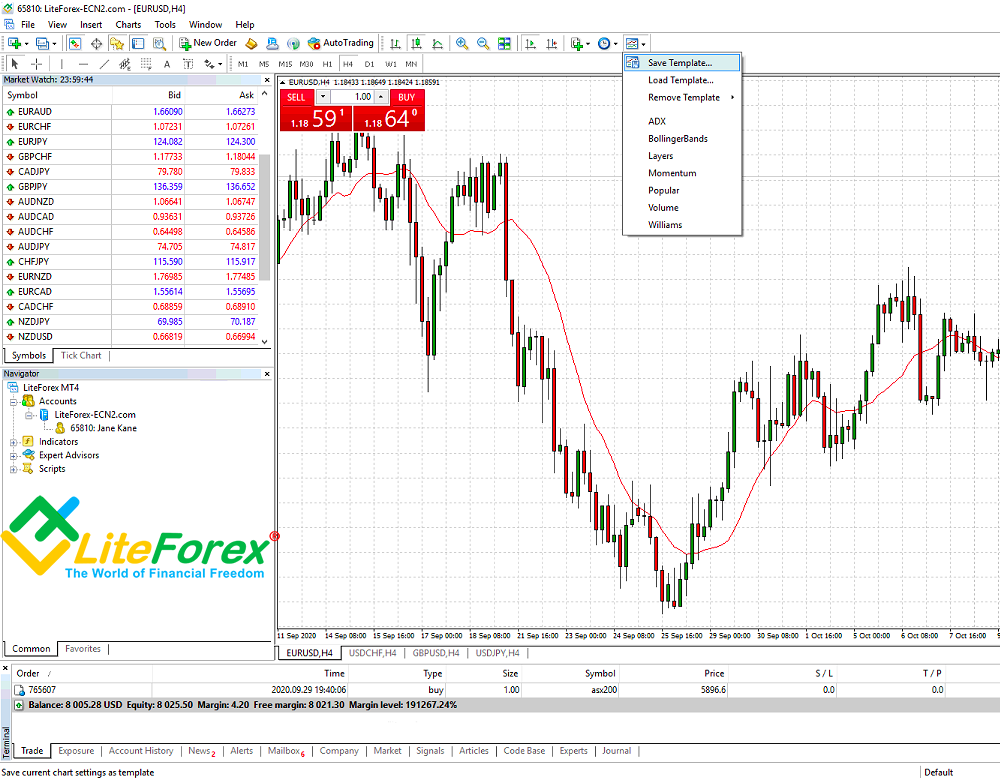Open Remove Template submenu
Image resolution: width=1000 pixels, height=778 pixels.
(682, 98)
